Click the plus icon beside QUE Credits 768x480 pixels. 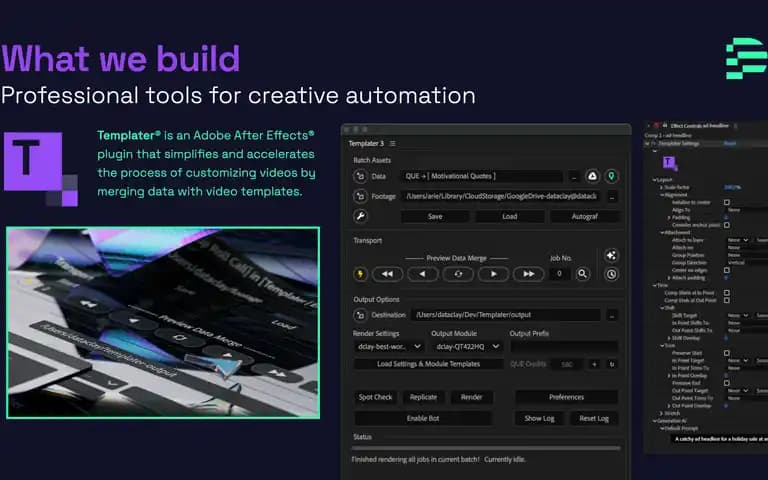click(x=594, y=364)
